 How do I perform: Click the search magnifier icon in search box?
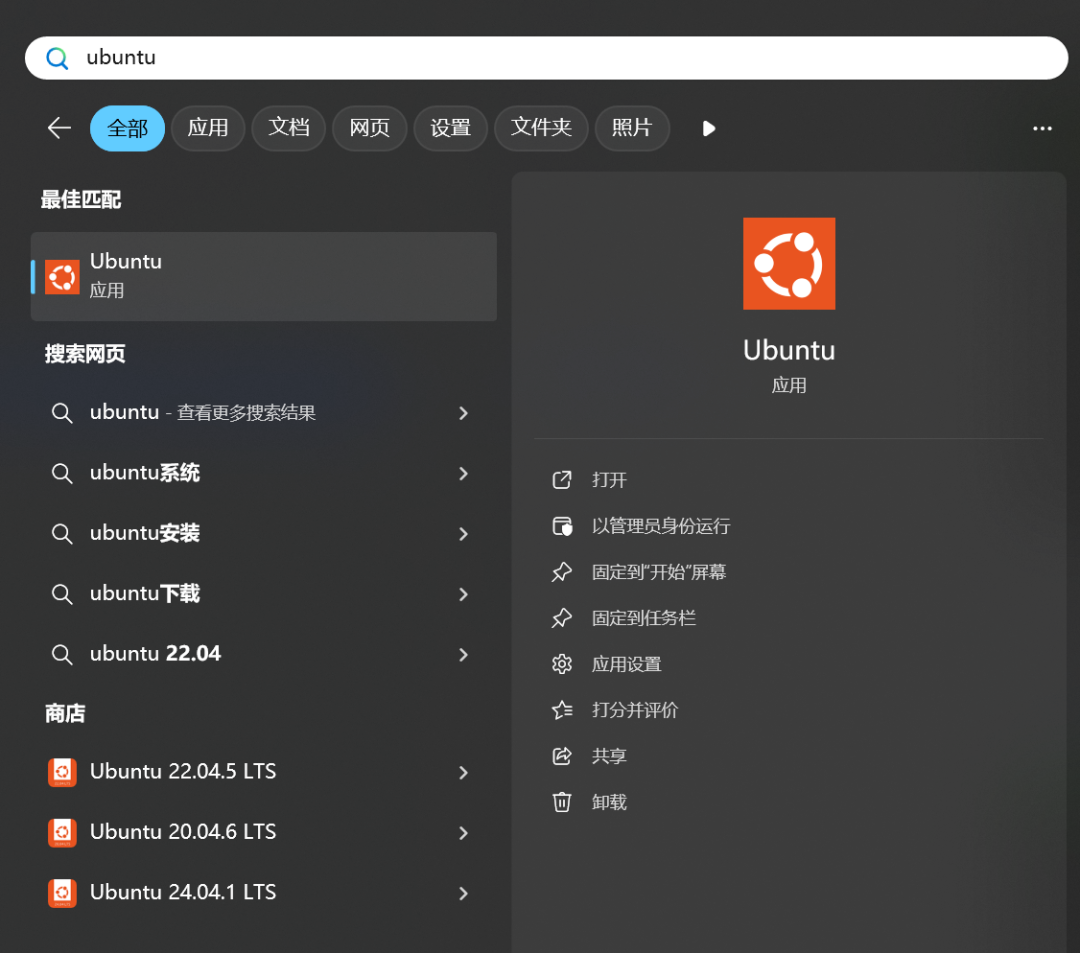click(x=57, y=58)
